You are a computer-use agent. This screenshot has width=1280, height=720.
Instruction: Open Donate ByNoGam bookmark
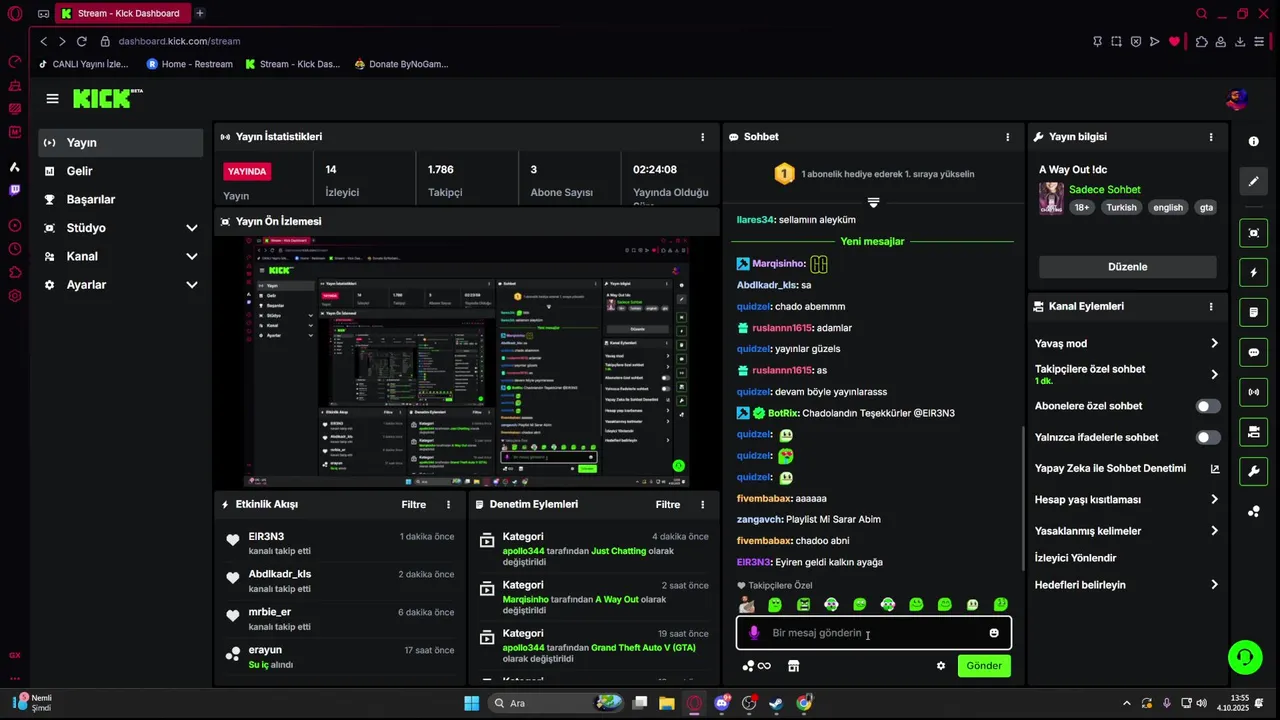tap(401, 64)
